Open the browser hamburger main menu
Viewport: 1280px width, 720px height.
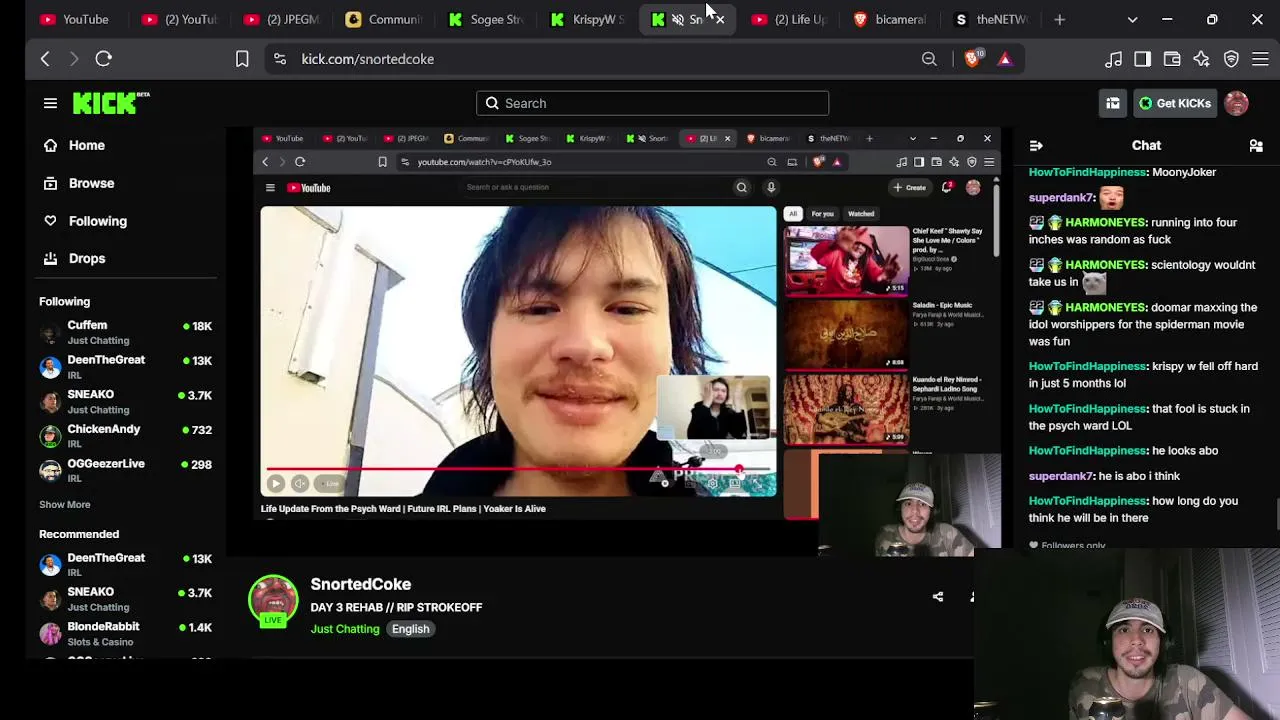coord(1260,59)
